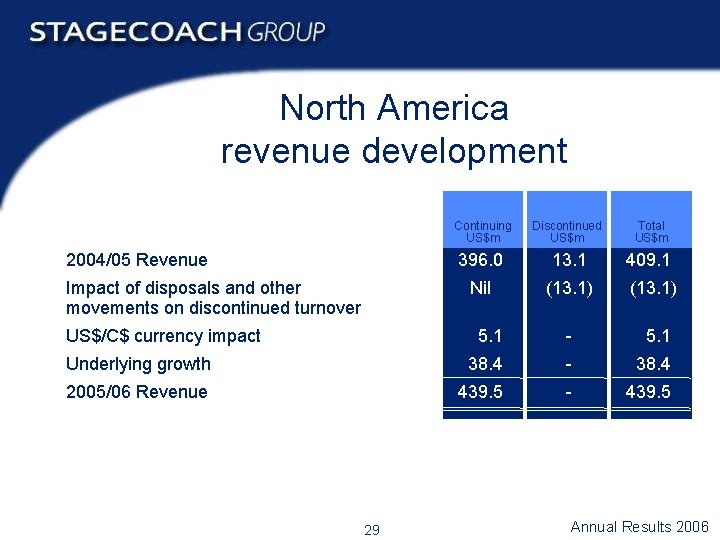Image resolution: width=720 pixels, height=540 pixels.
Task: Click (13.1) in the Discontinued column
Action: point(569,288)
